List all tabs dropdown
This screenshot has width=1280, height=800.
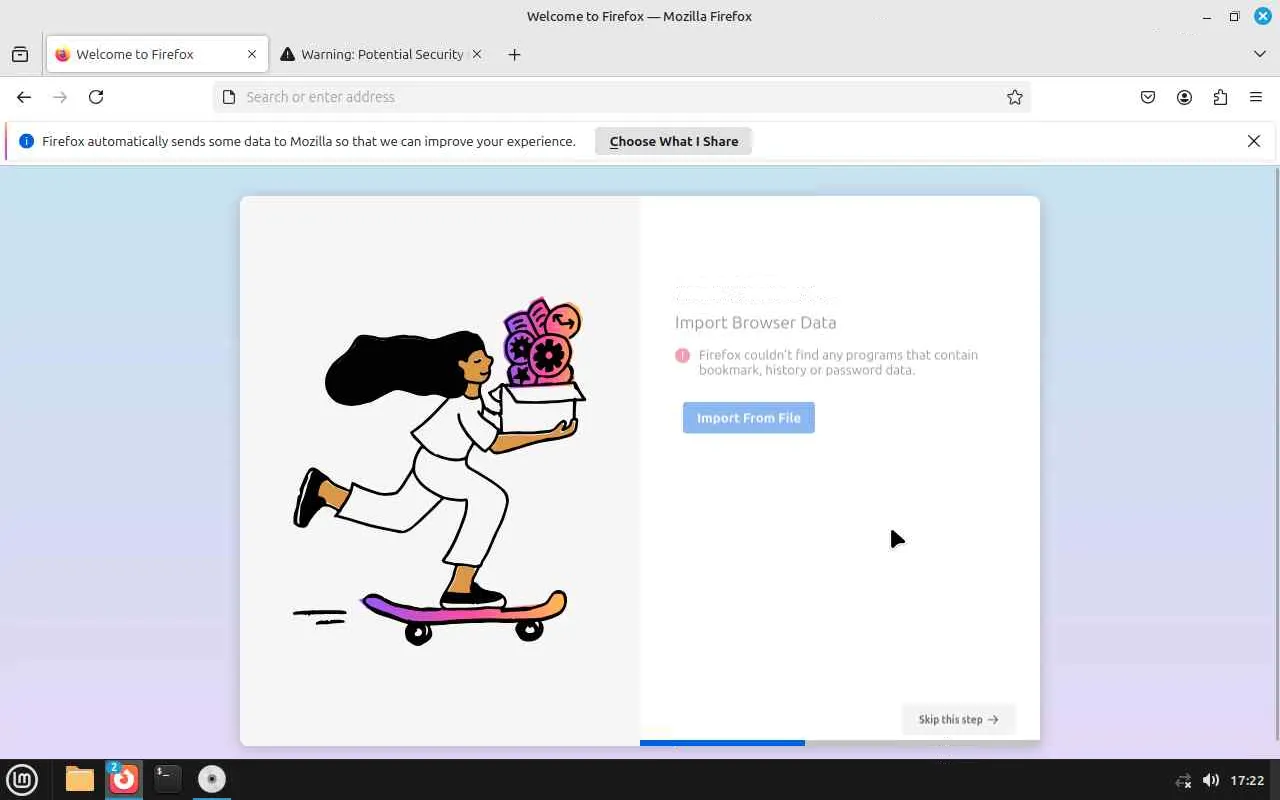[x=1260, y=54]
